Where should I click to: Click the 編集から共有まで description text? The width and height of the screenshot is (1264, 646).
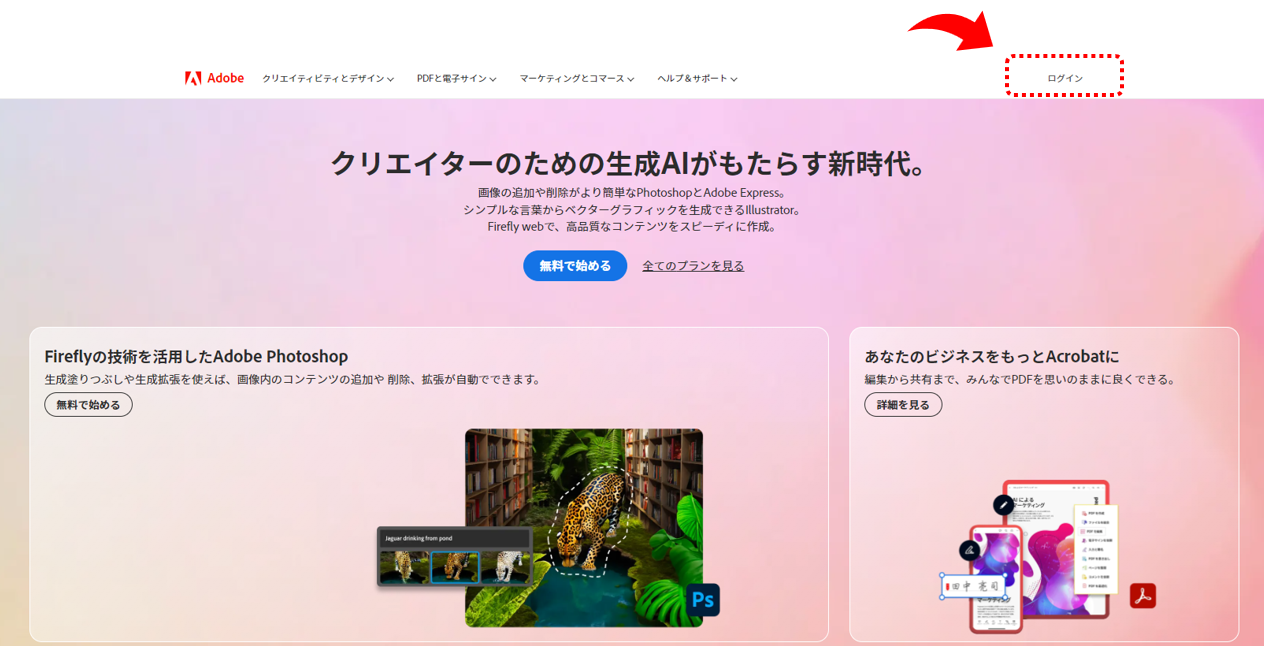1020,379
